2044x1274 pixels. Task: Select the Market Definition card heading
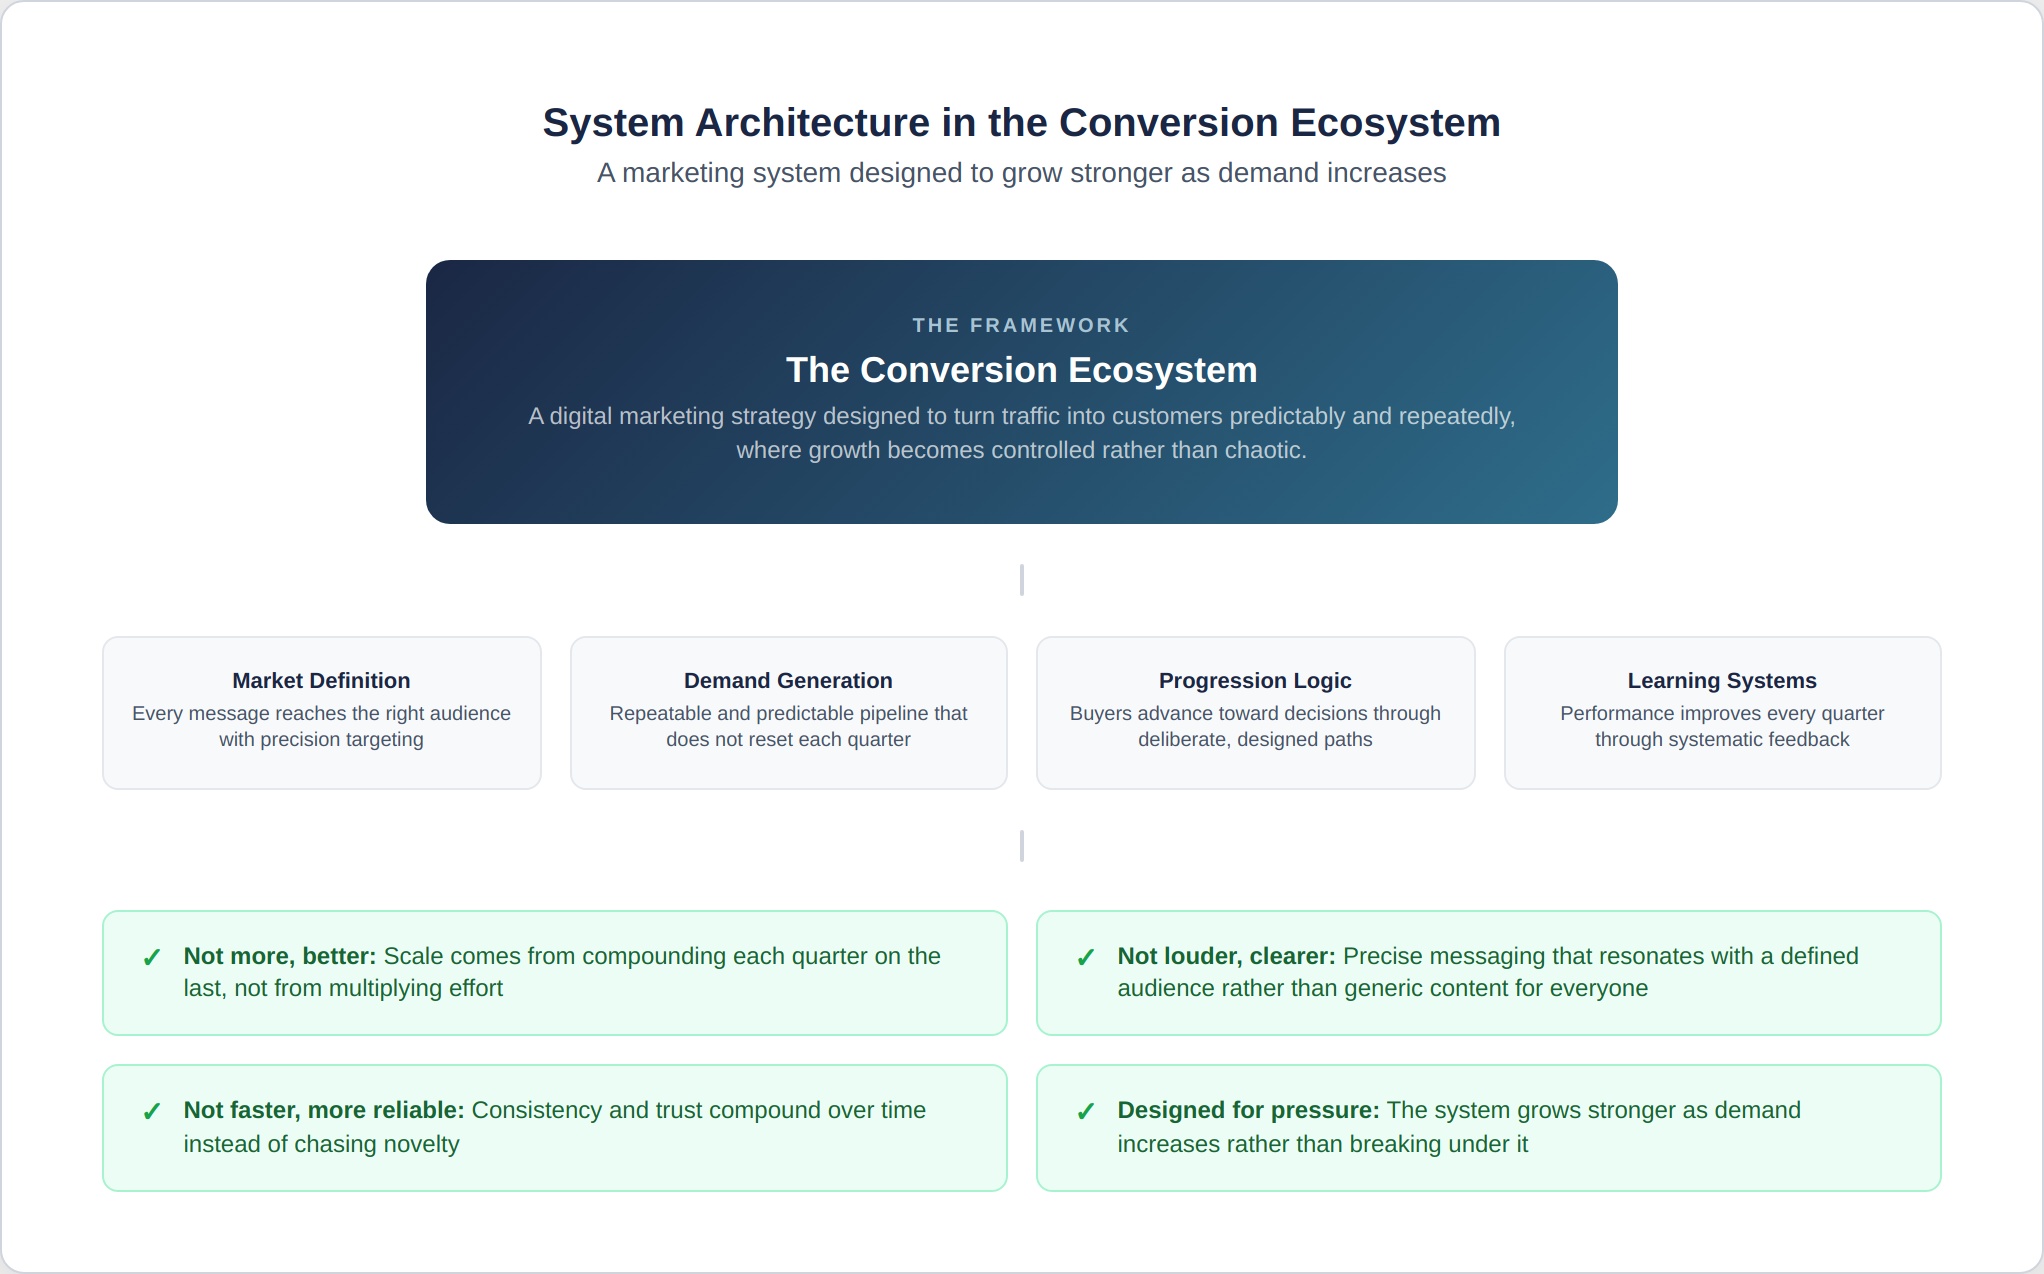click(321, 681)
